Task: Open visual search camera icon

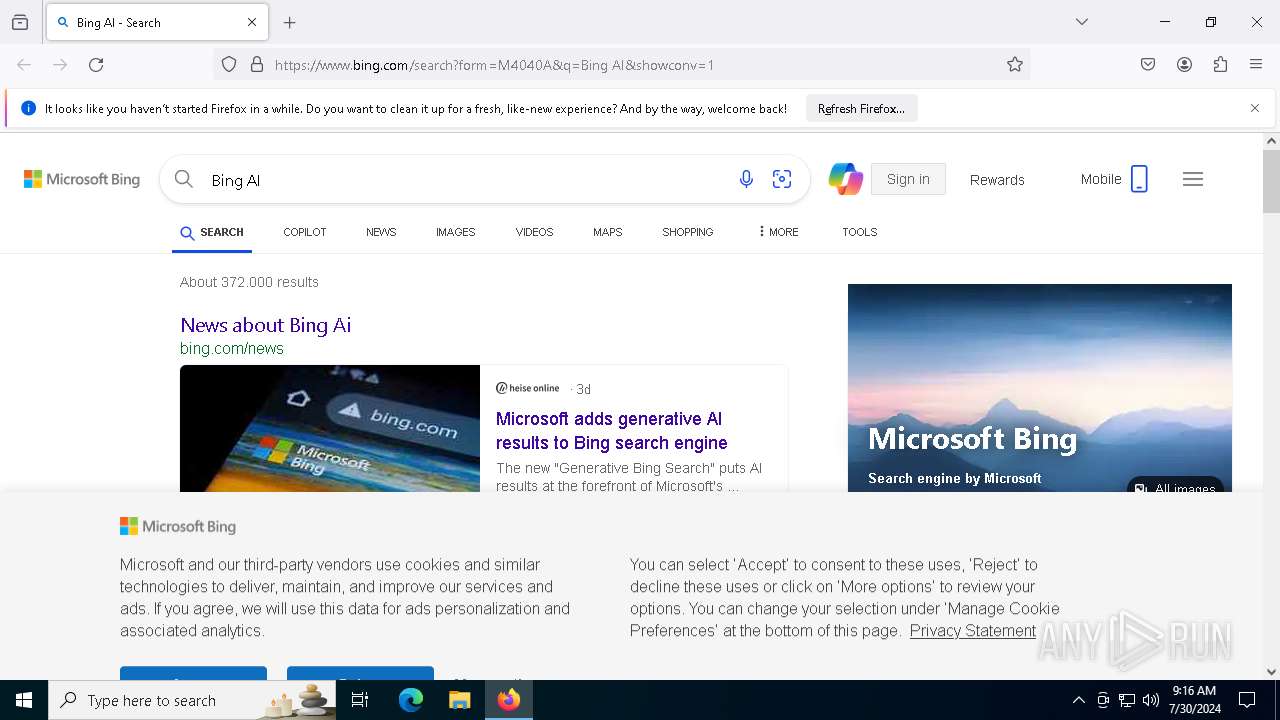Action: (782, 179)
